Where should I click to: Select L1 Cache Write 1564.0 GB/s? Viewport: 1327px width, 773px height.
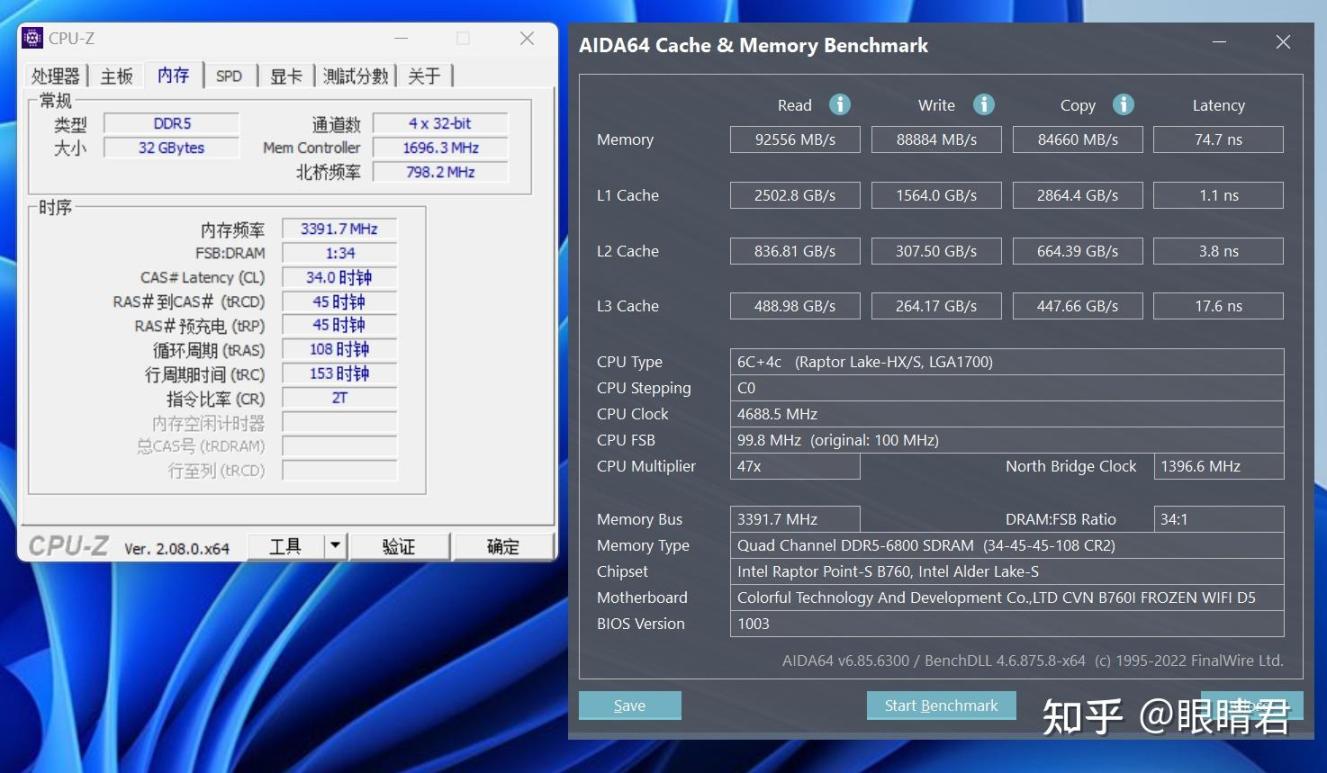(936, 196)
